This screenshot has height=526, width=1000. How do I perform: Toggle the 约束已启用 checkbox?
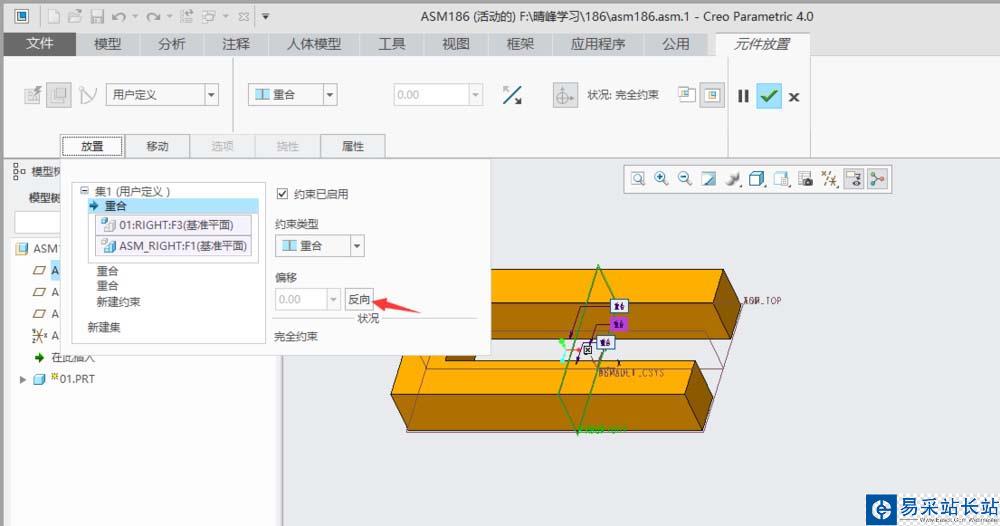[x=283, y=193]
